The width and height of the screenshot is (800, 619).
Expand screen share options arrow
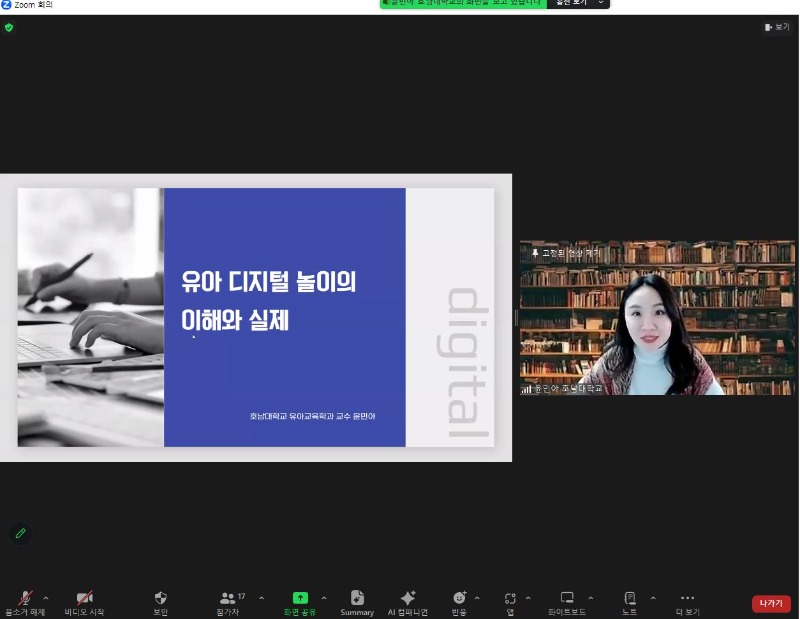point(323,598)
